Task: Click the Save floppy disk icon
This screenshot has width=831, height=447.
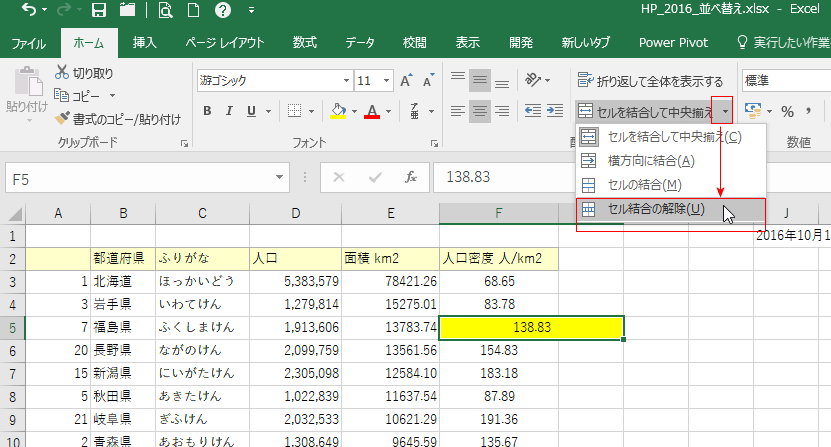Action: pyautogui.click(x=99, y=11)
